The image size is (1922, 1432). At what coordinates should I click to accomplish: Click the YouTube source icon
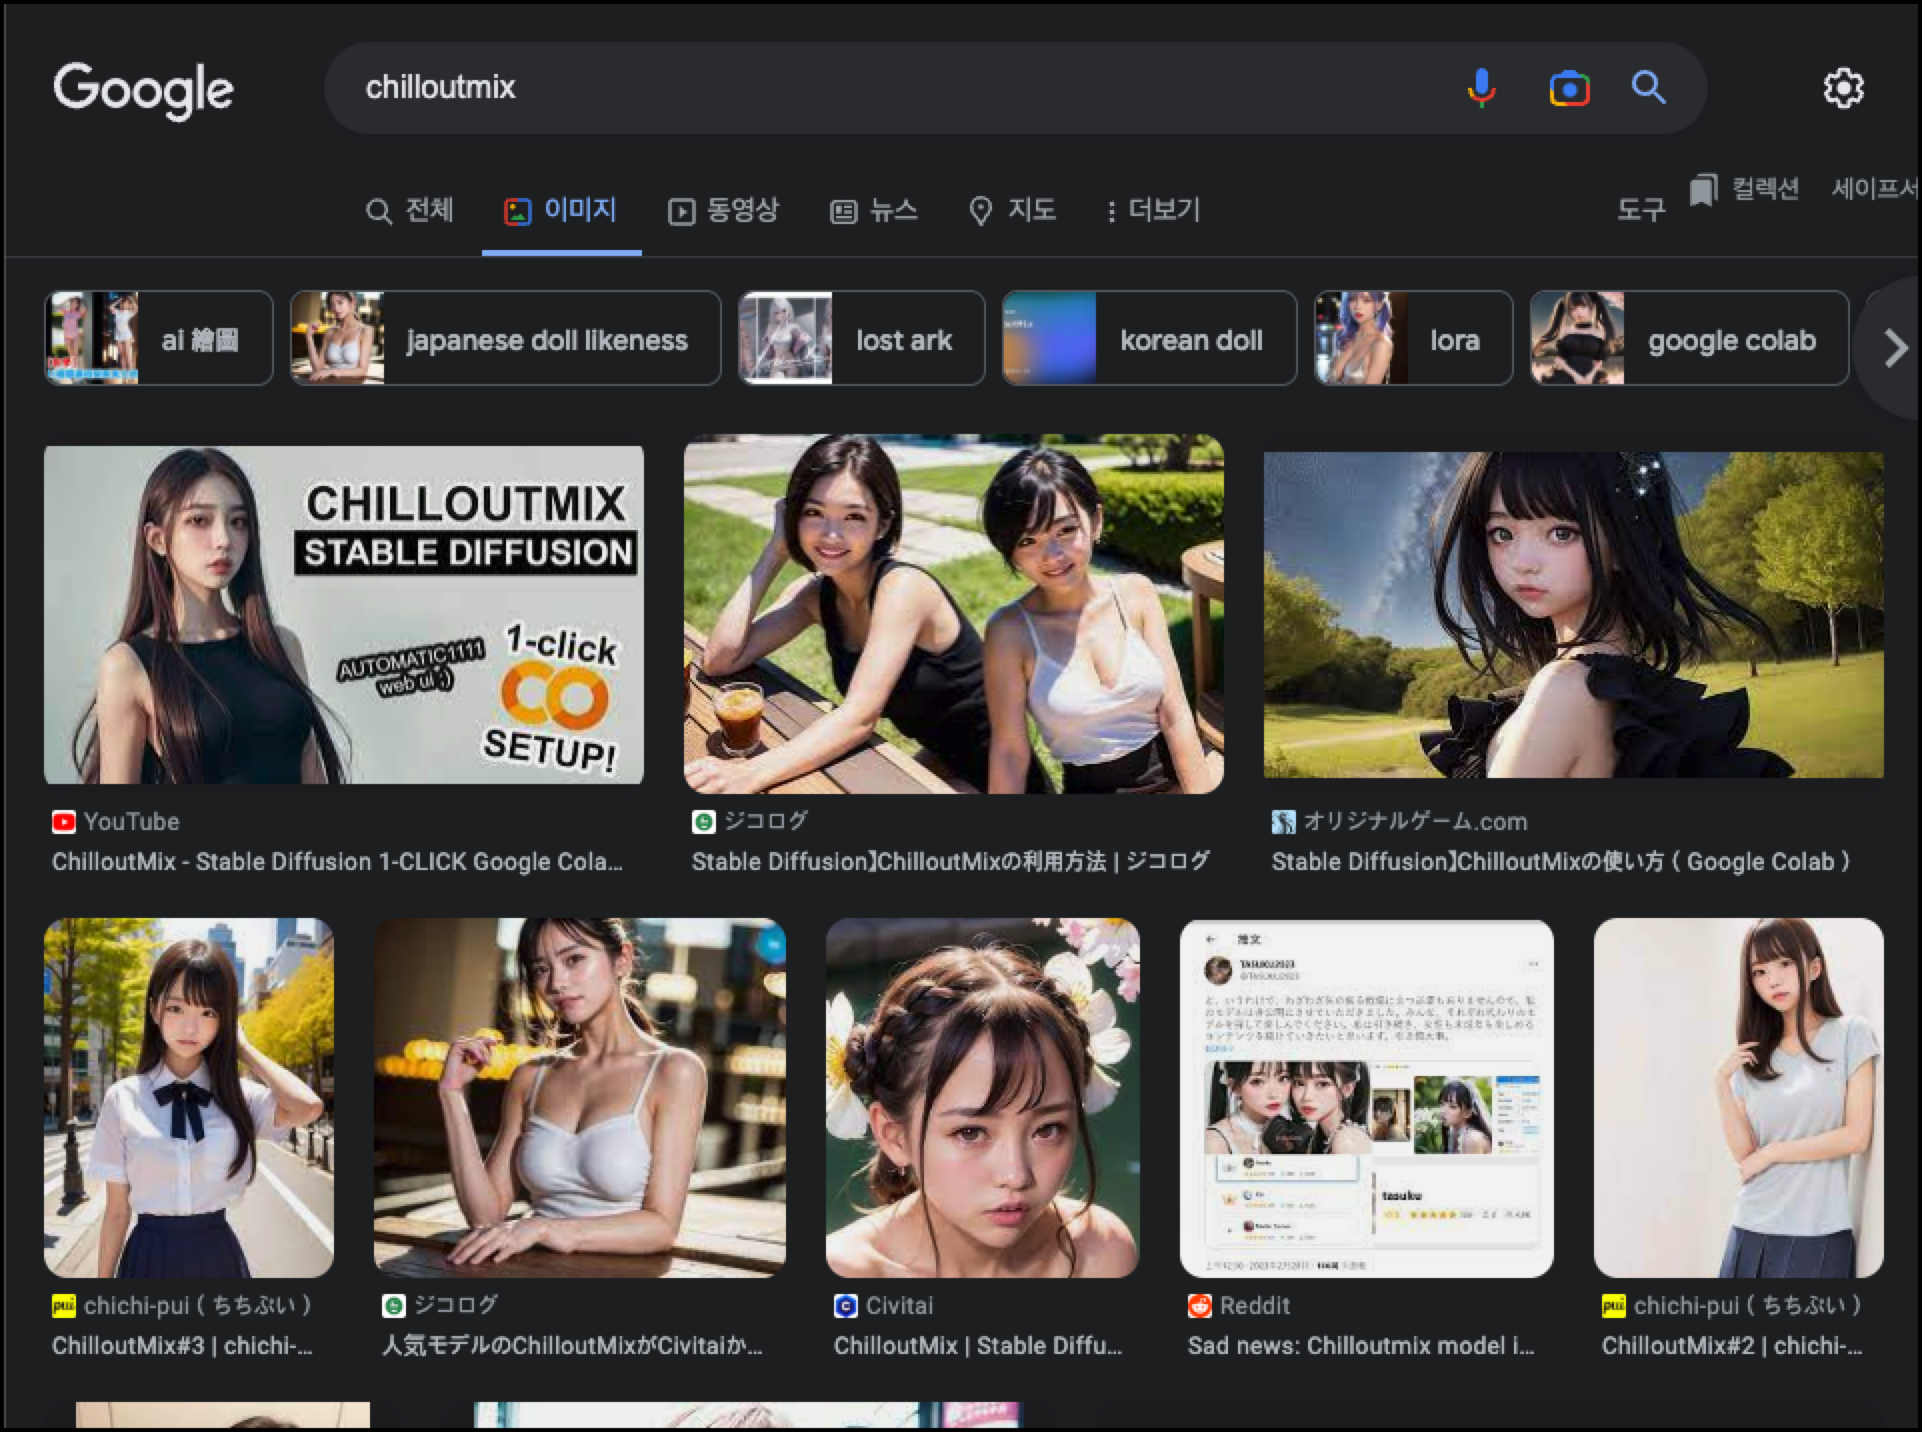63,822
